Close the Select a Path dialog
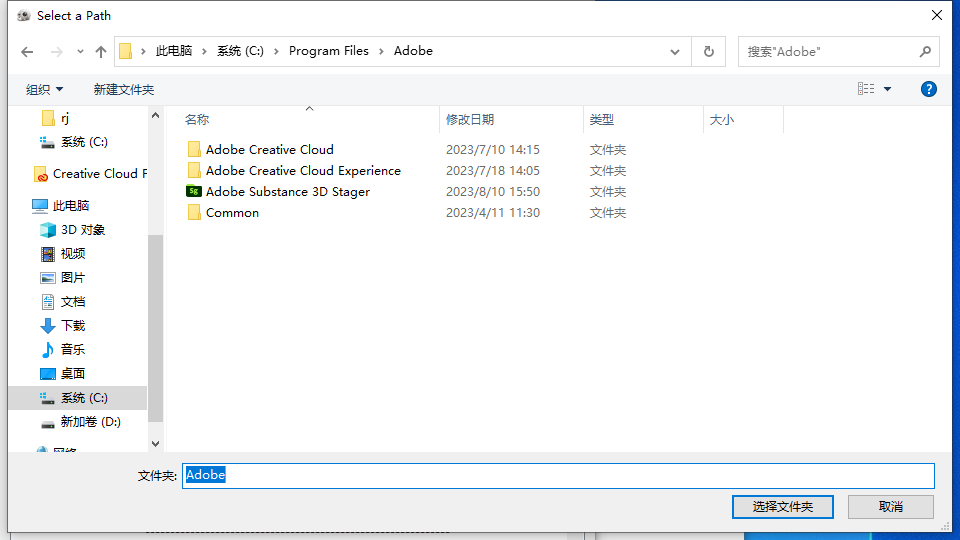Screen dimensions: 960x540 [x=937, y=15]
